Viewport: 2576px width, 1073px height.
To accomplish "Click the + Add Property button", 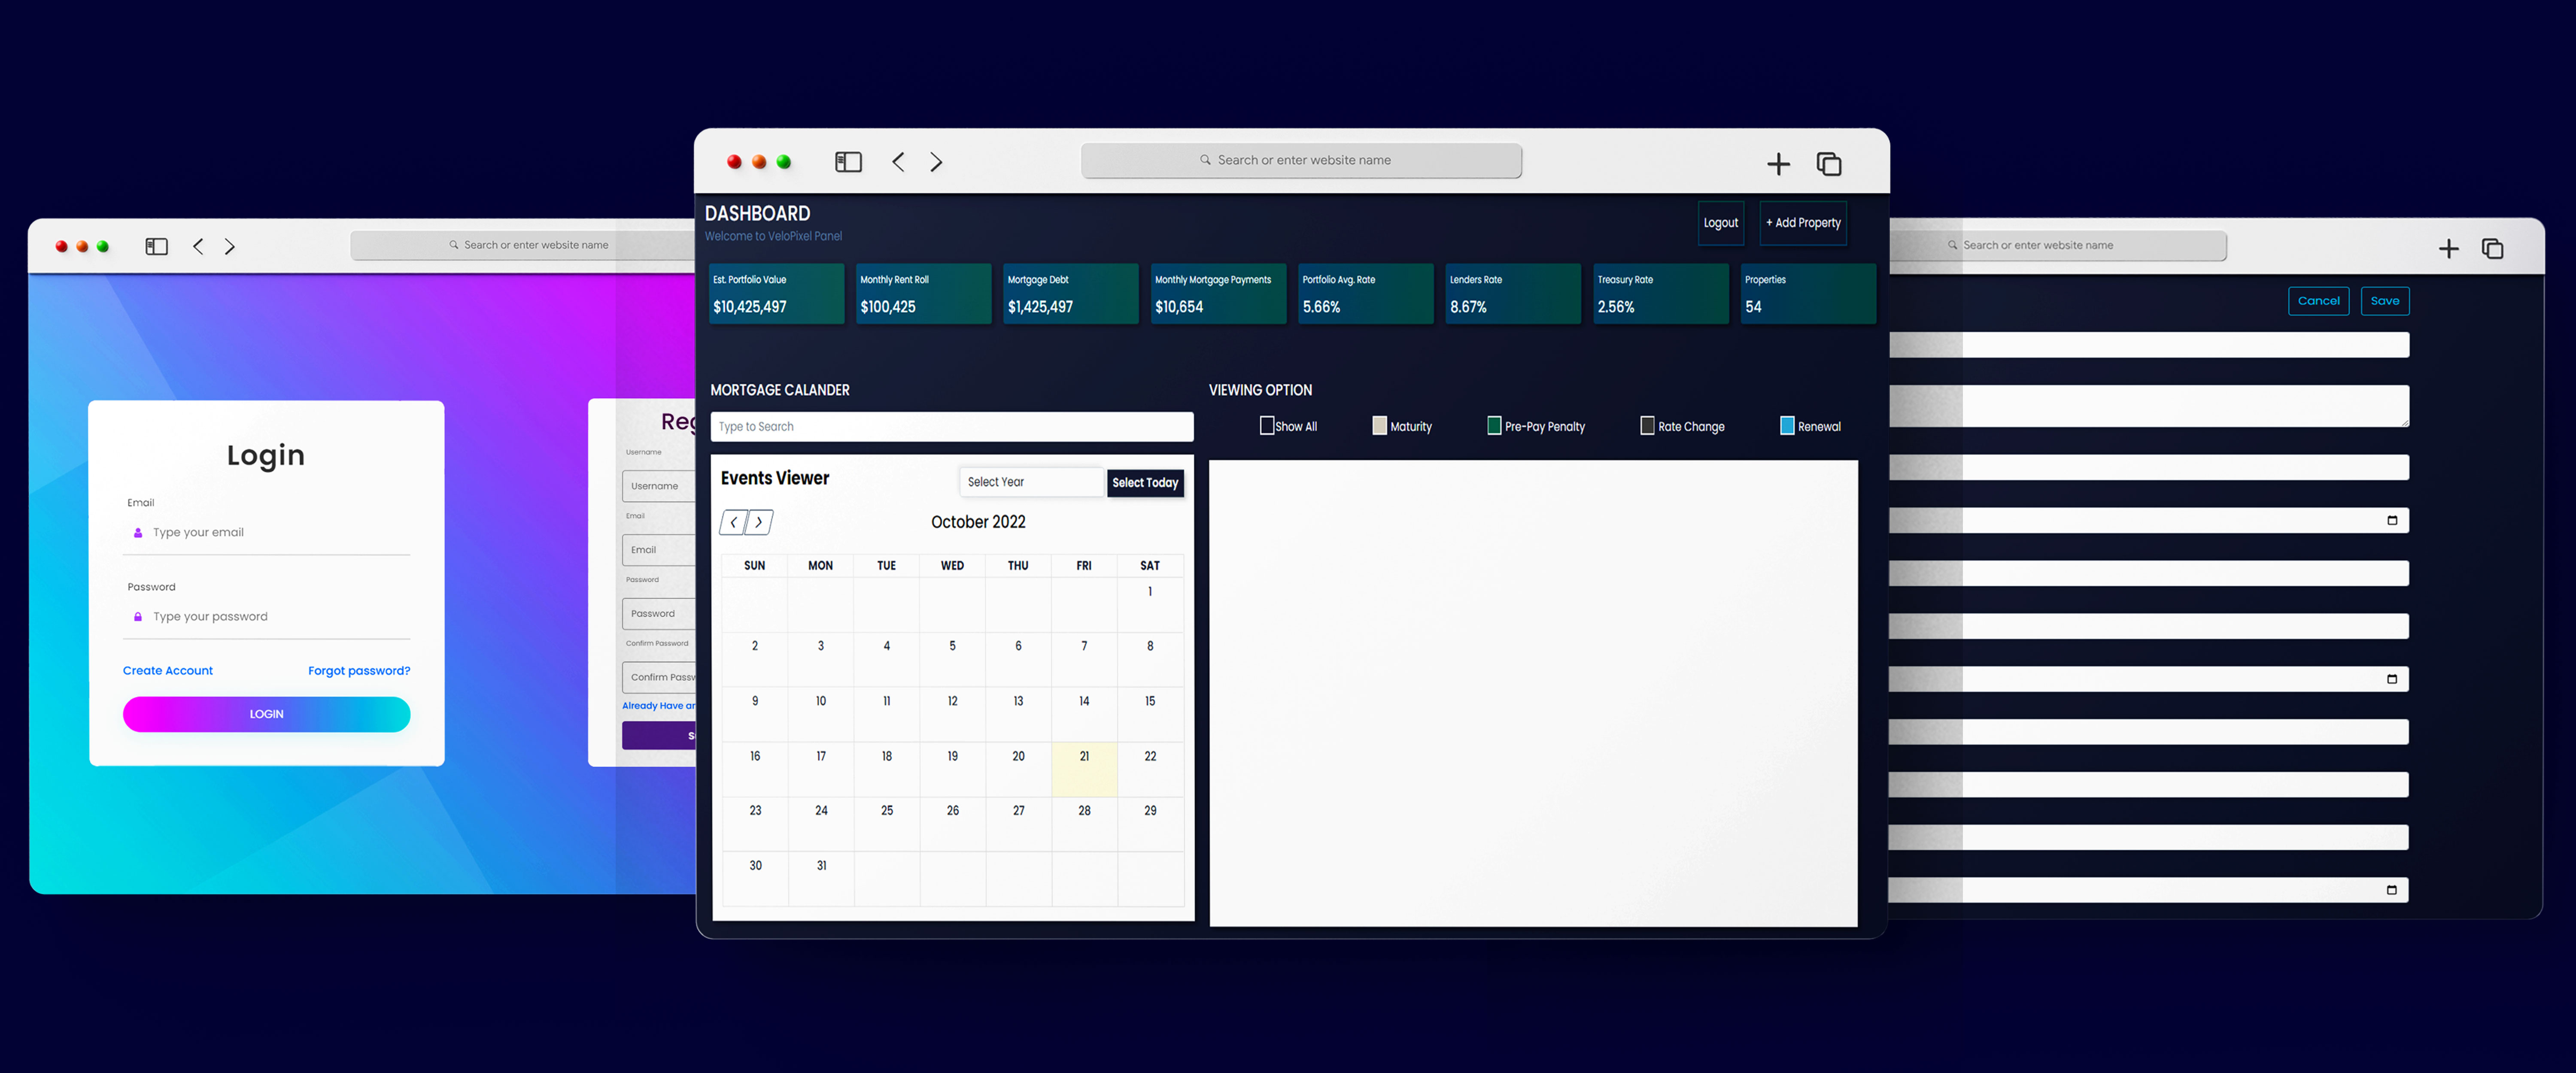I will point(1803,223).
